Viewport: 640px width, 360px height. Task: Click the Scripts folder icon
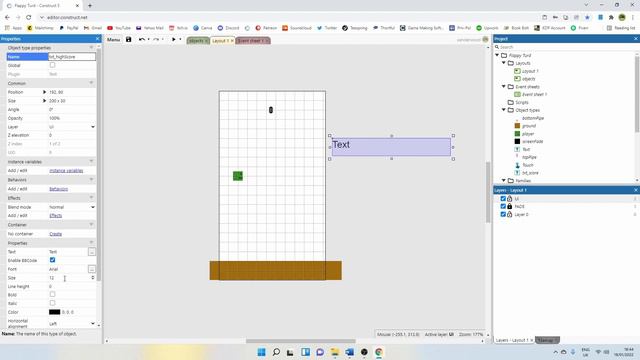click(511, 102)
